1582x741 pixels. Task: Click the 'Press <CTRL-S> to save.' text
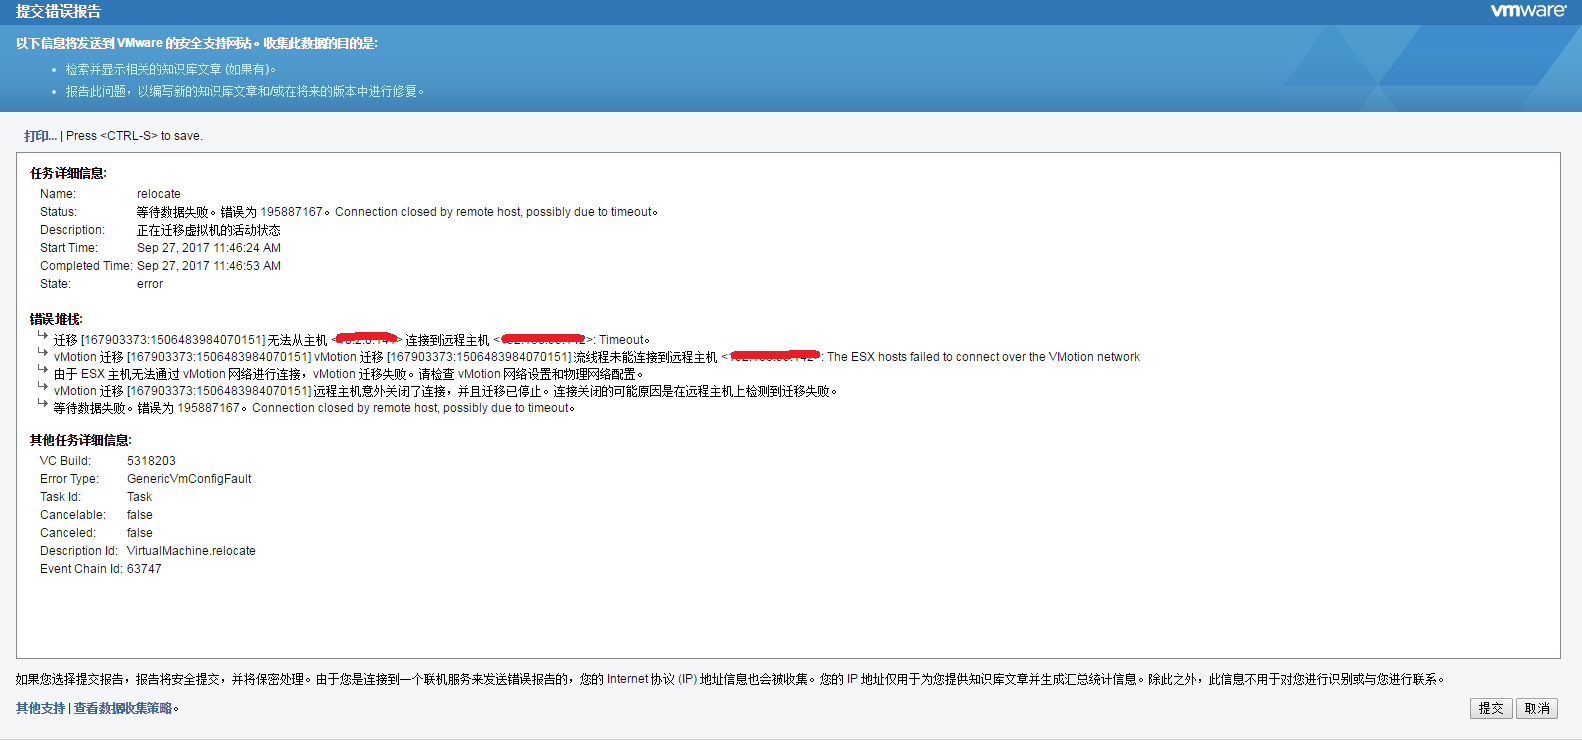[x=134, y=136]
